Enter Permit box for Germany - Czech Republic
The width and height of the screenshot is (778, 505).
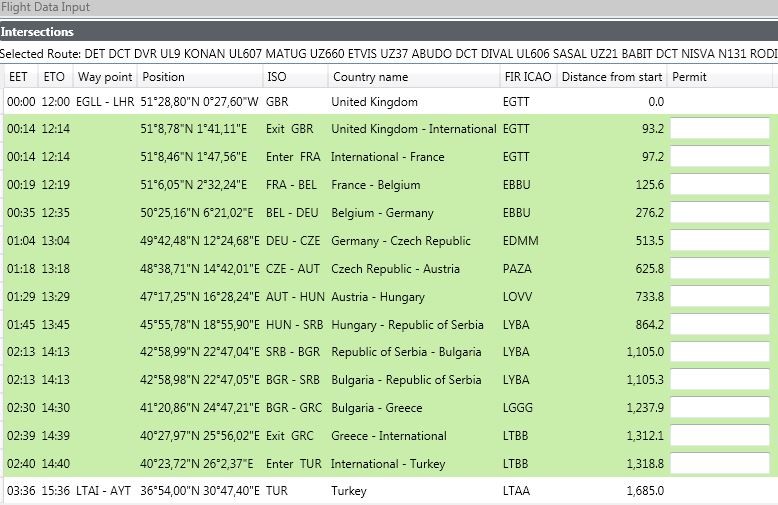(x=719, y=241)
